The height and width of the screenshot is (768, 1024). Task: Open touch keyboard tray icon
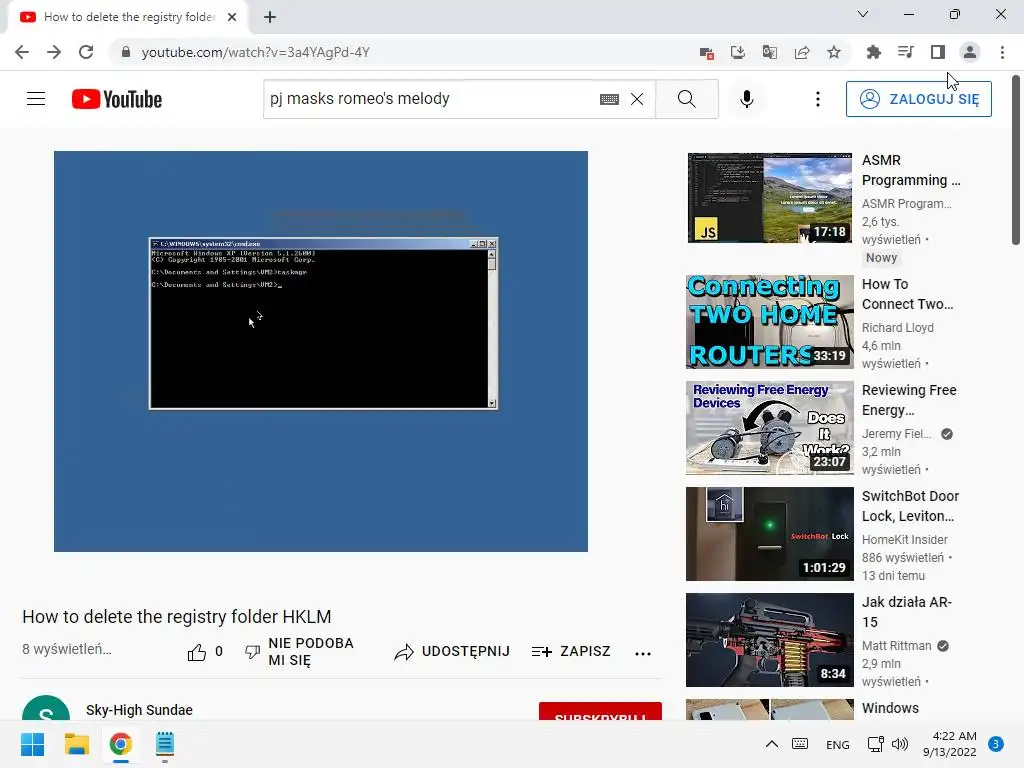tap(800, 744)
